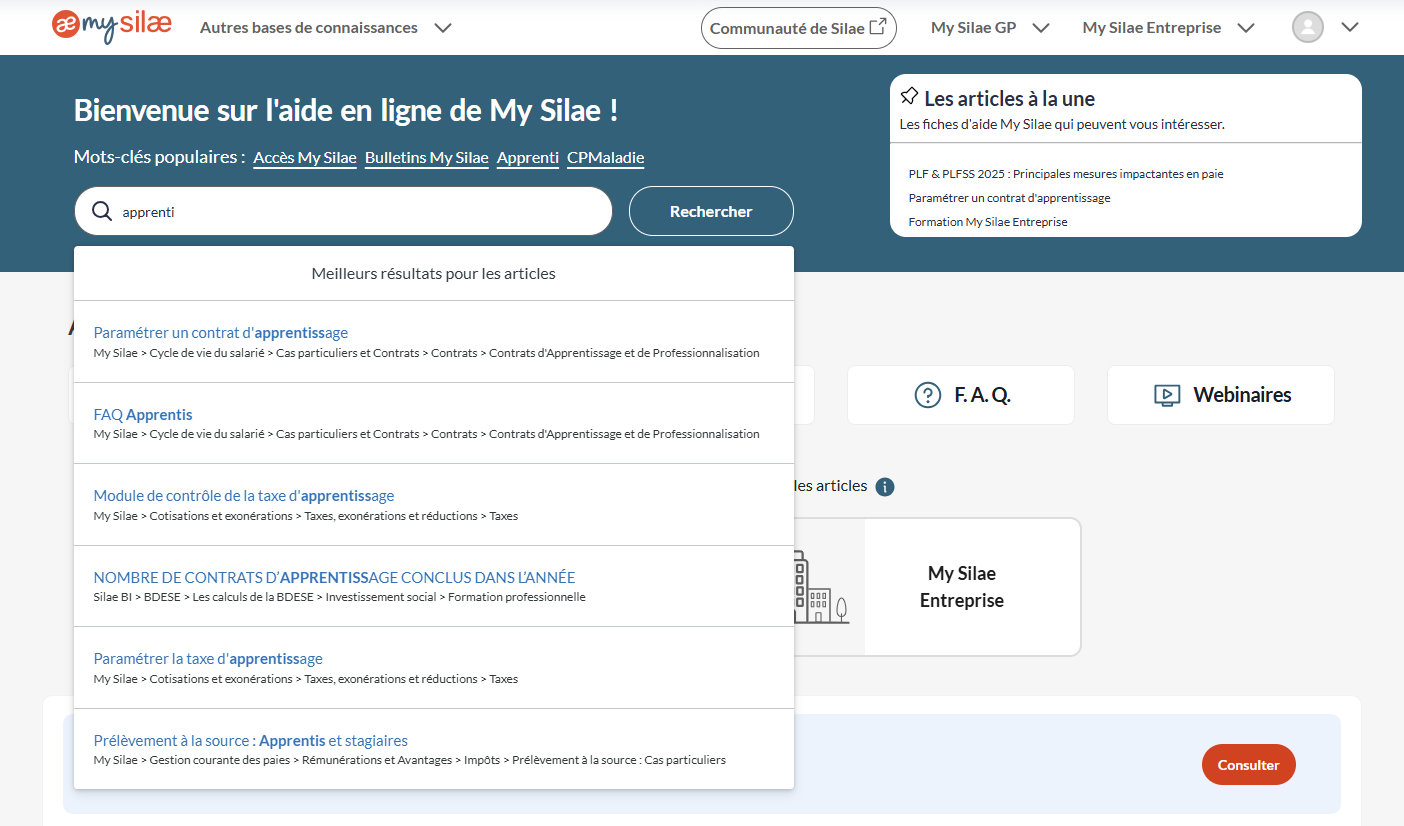The image size is (1404, 826).
Task: Click the My Silae logo
Action: 111,27
